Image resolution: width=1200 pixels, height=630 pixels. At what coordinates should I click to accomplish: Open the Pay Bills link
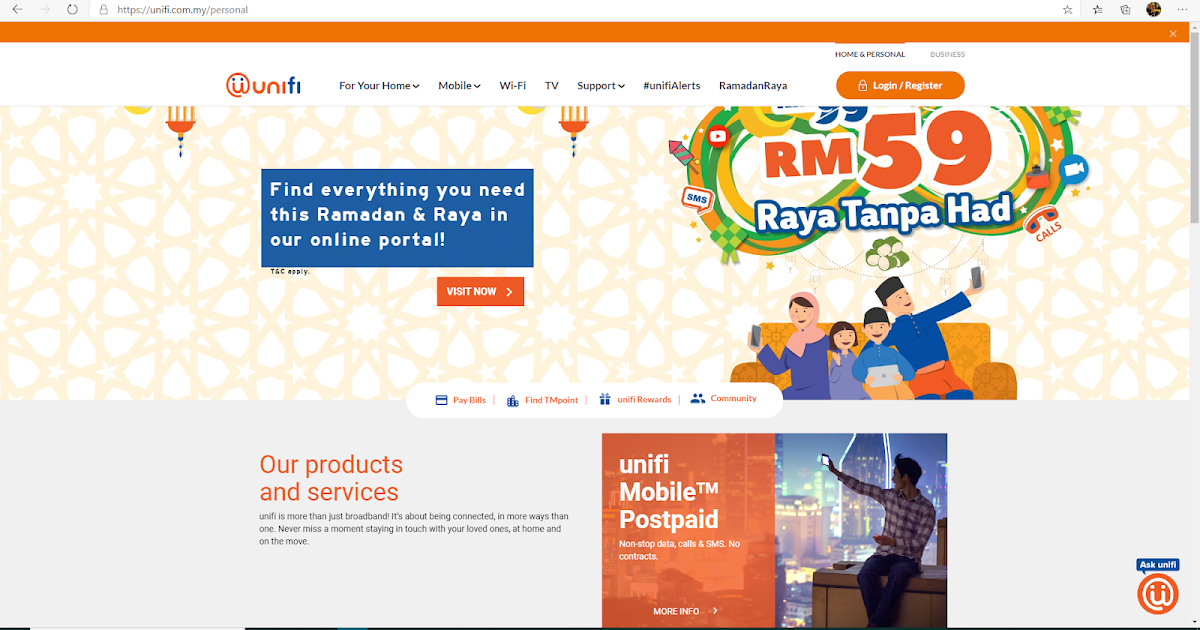pyautogui.click(x=469, y=400)
